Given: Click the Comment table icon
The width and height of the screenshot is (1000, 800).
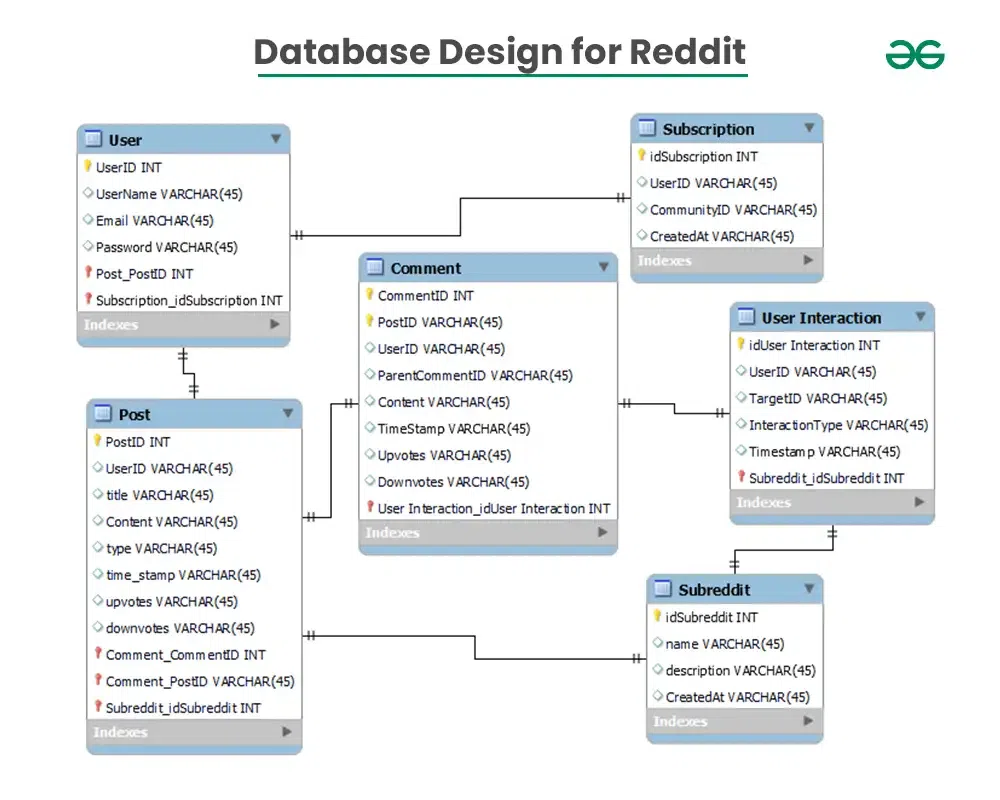Looking at the screenshot, I should (374, 267).
